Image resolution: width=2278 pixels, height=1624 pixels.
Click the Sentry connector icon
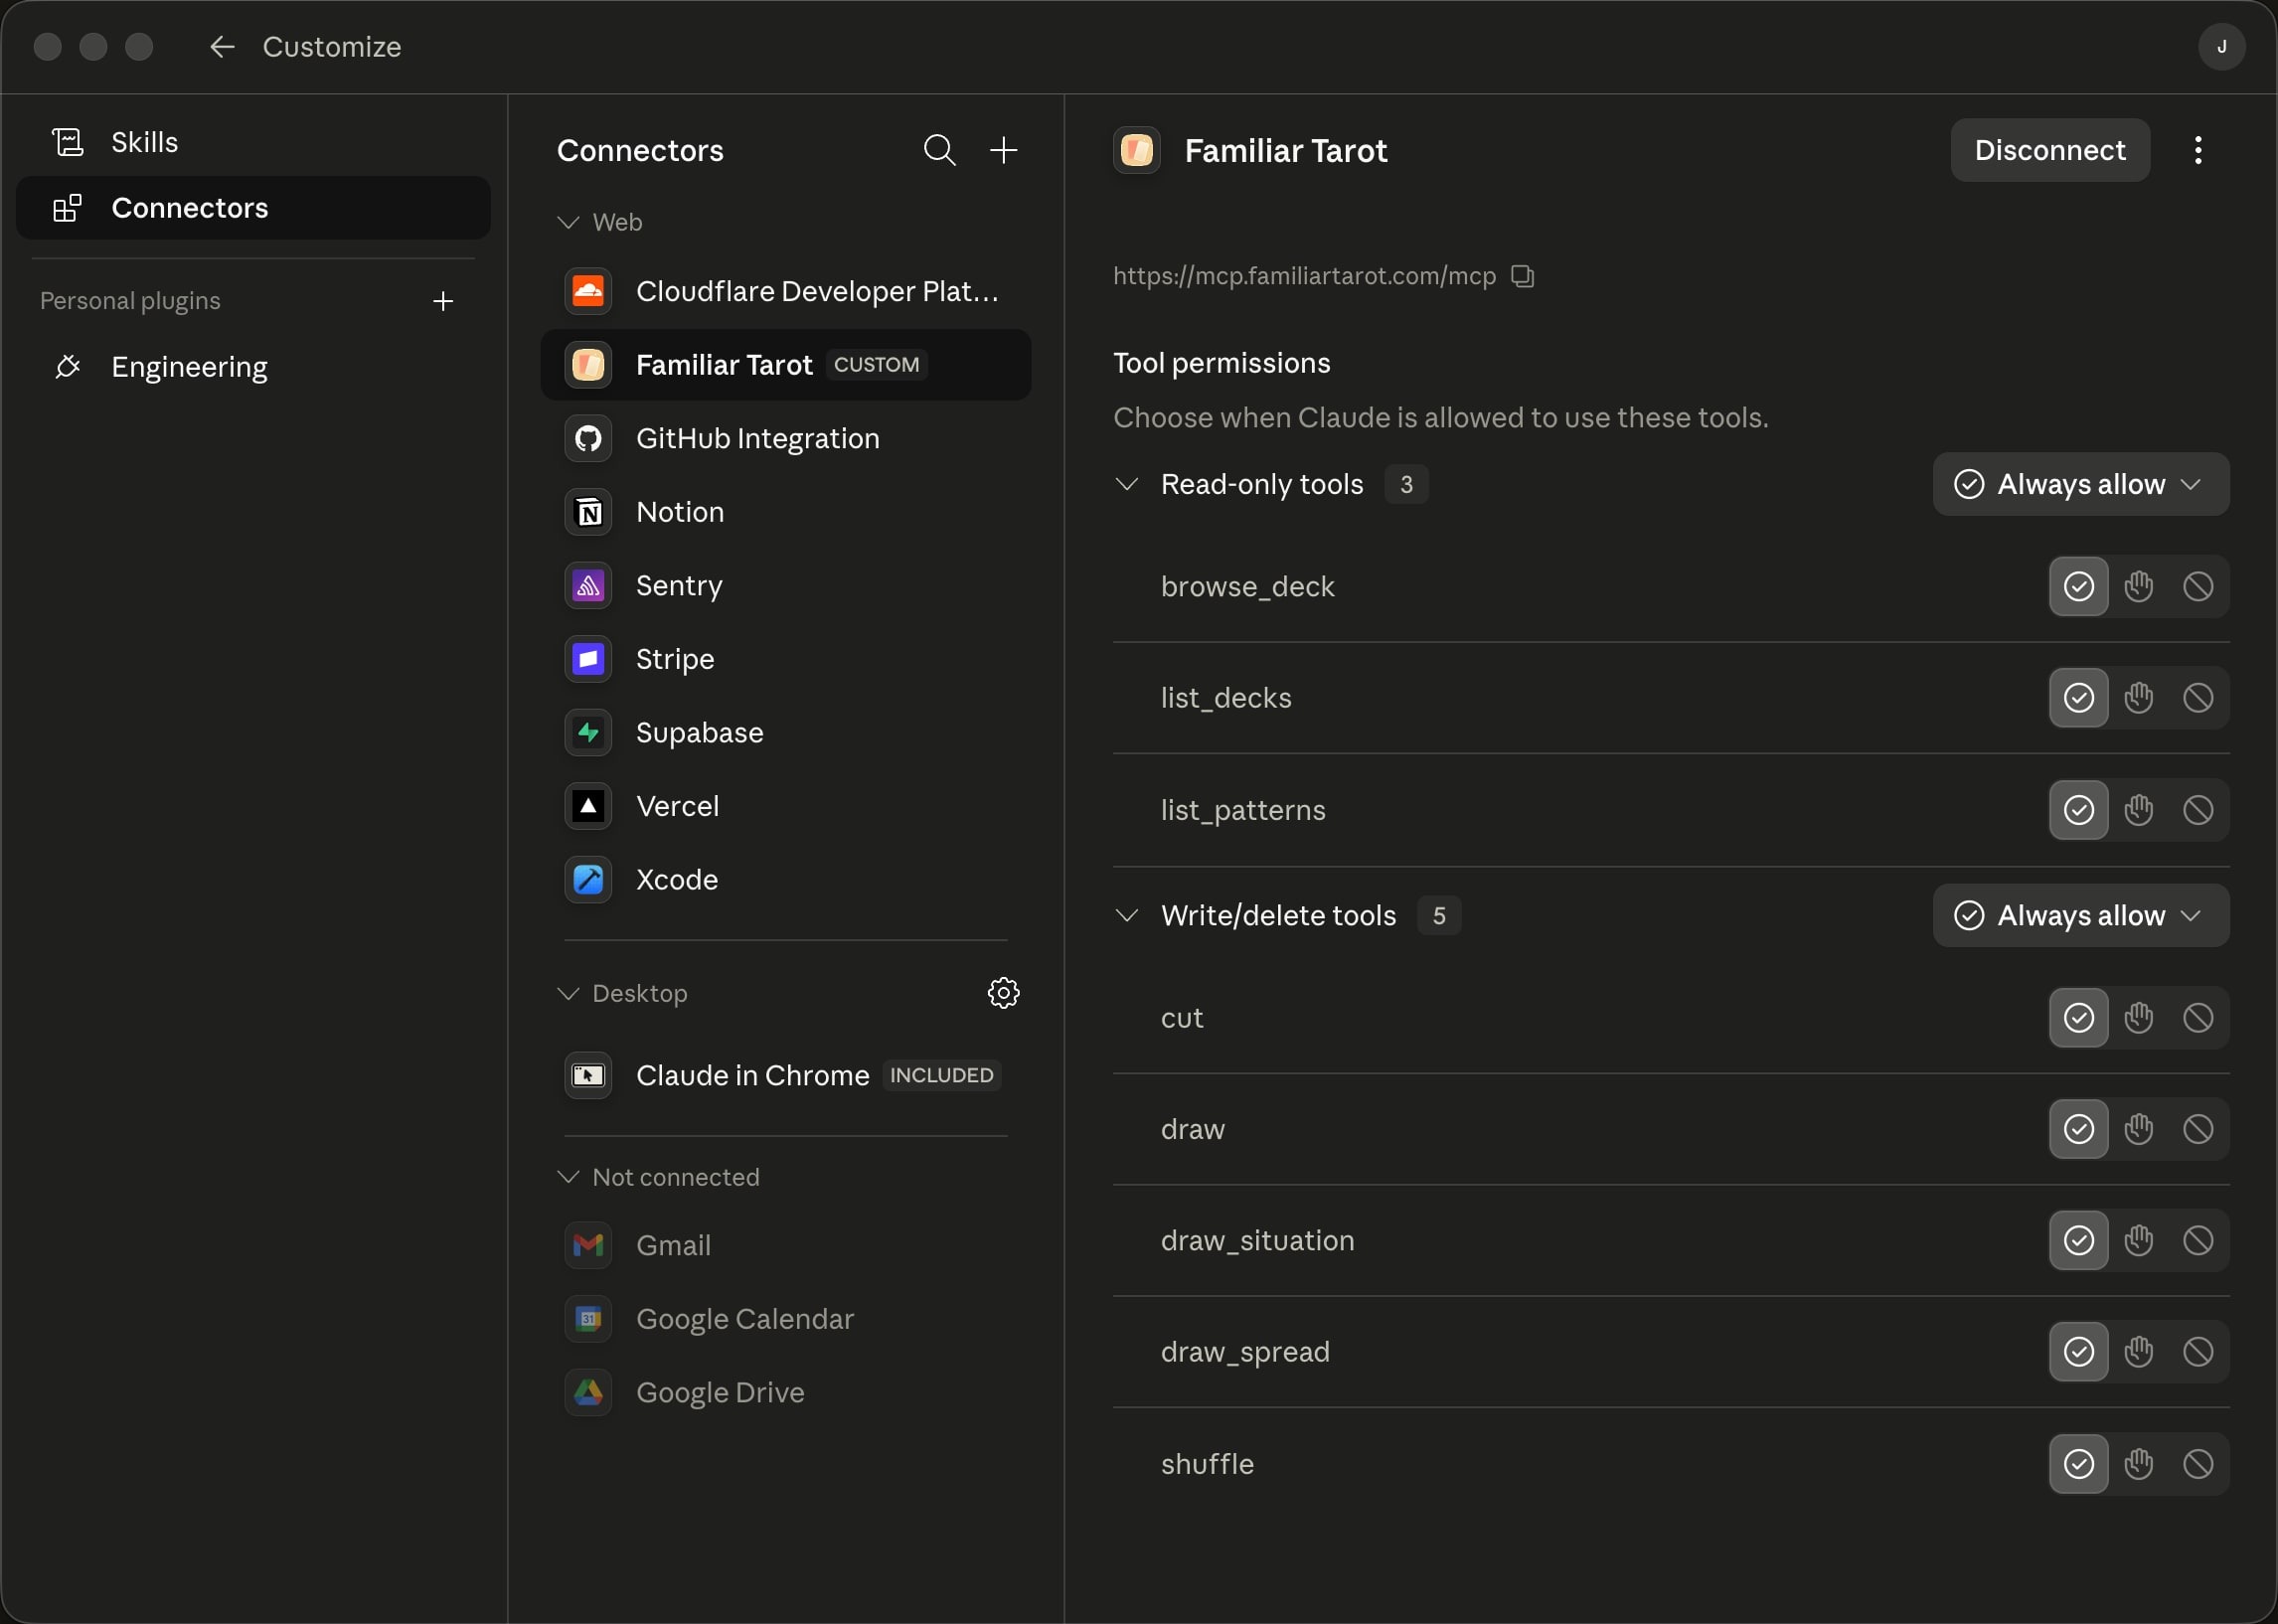pos(588,585)
